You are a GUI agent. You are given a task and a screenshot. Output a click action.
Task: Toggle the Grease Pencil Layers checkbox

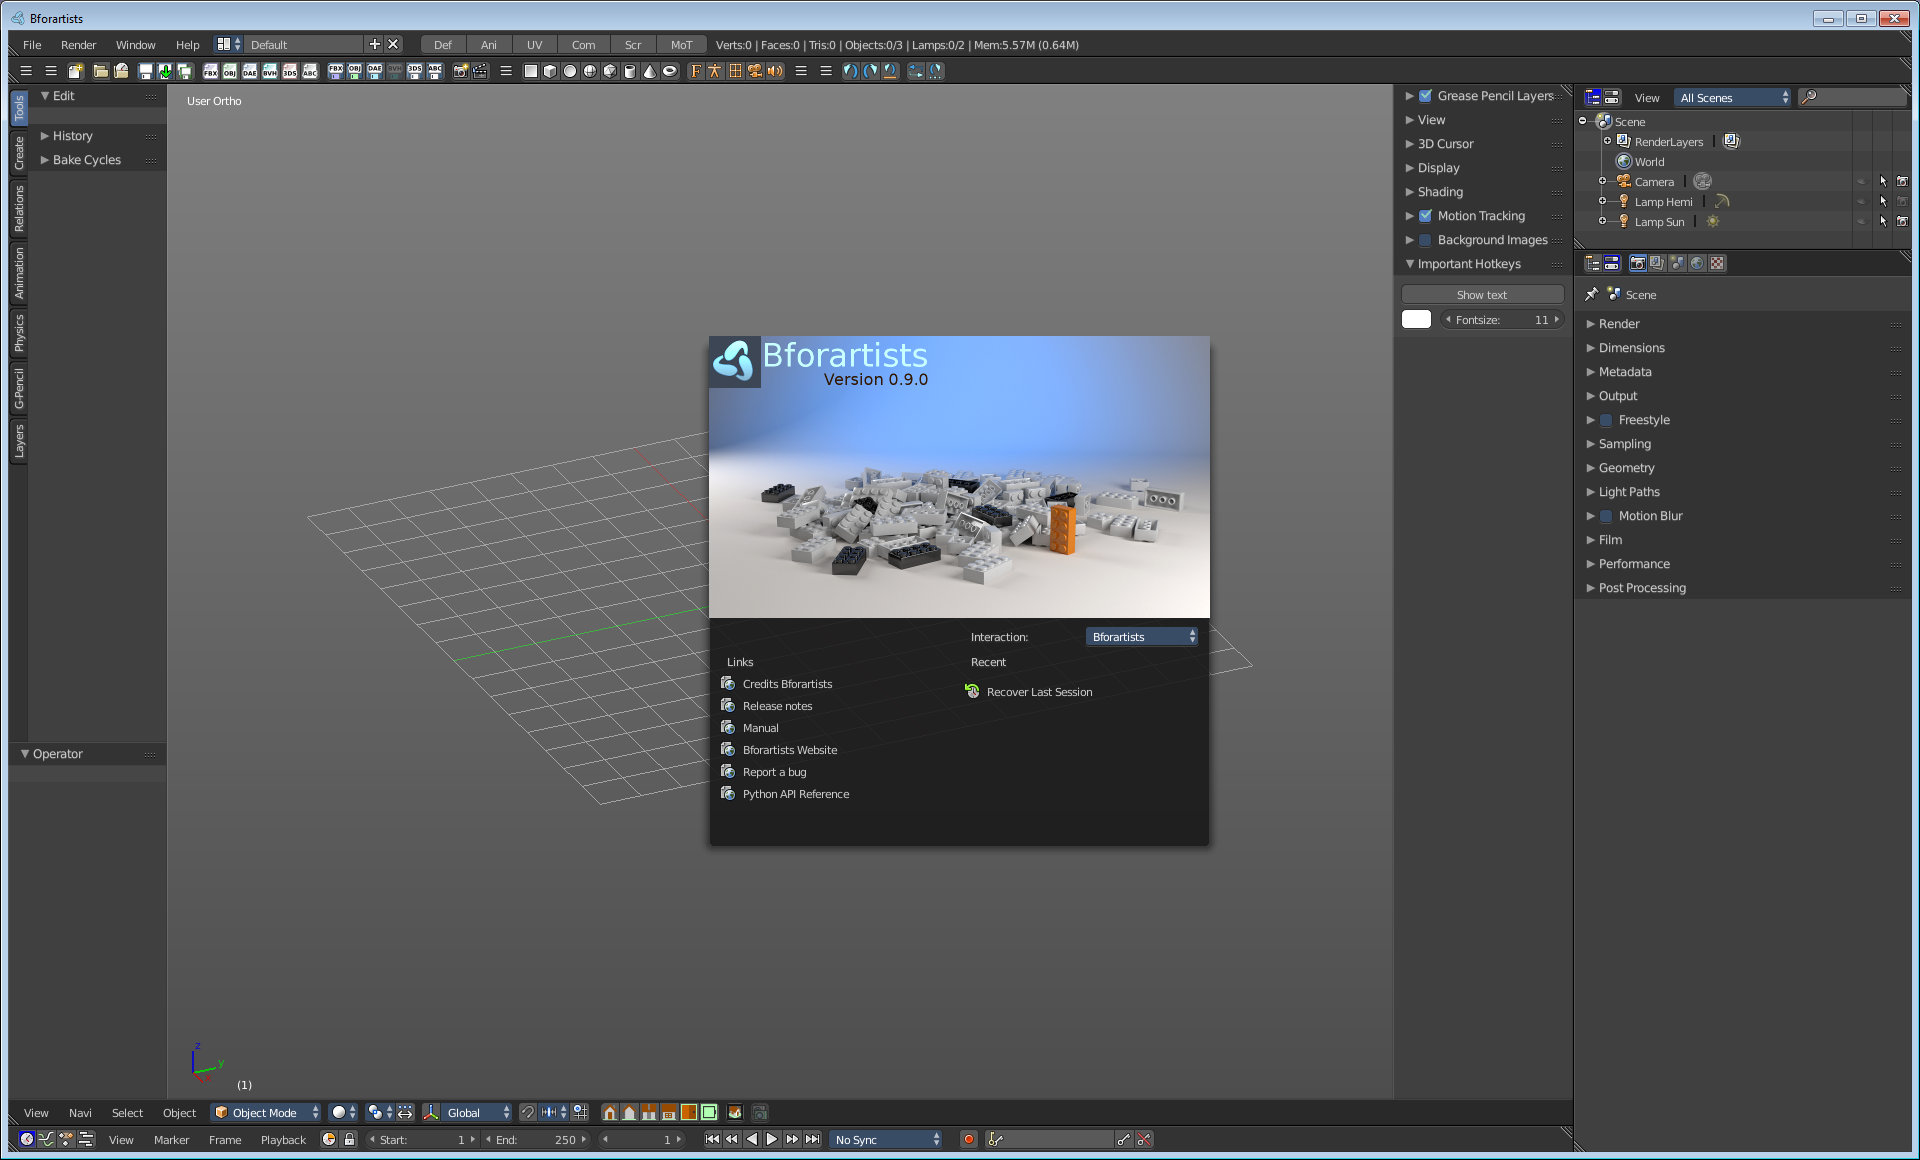point(1425,96)
